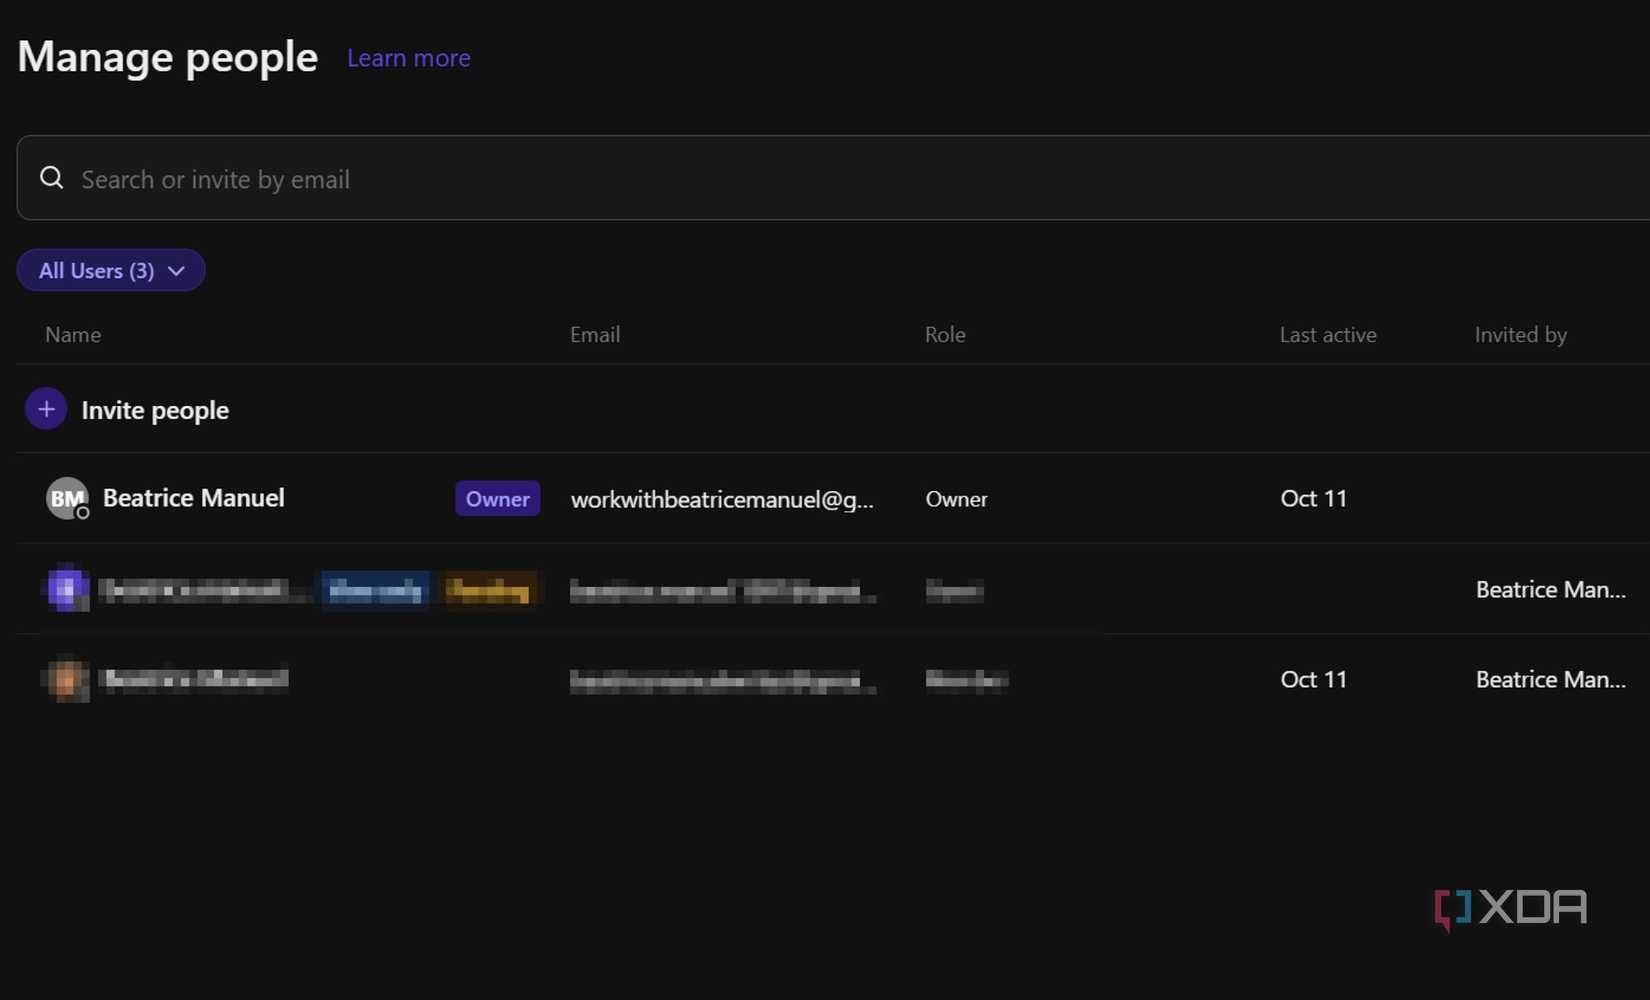
Task: Click the blurred blue tag in the pending user row
Action: click(x=375, y=590)
